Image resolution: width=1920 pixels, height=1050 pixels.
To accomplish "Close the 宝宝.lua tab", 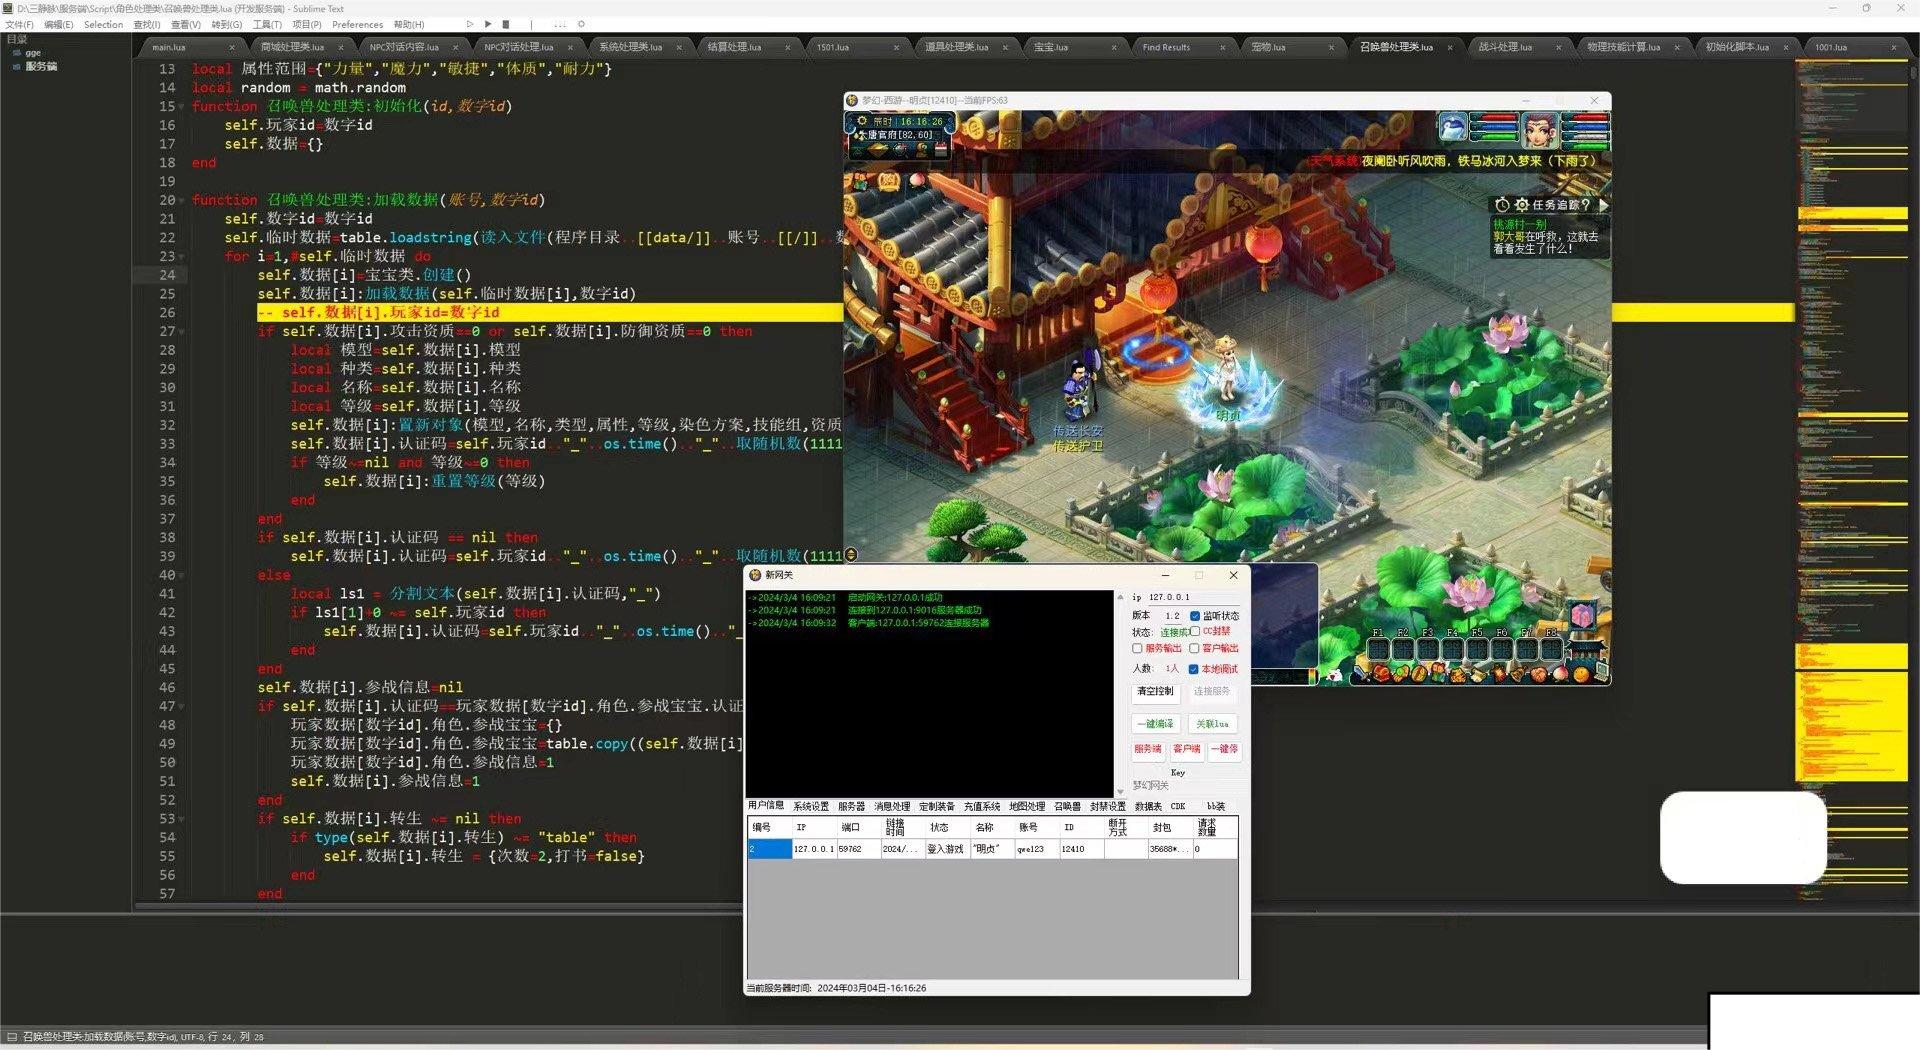I will (1114, 47).
